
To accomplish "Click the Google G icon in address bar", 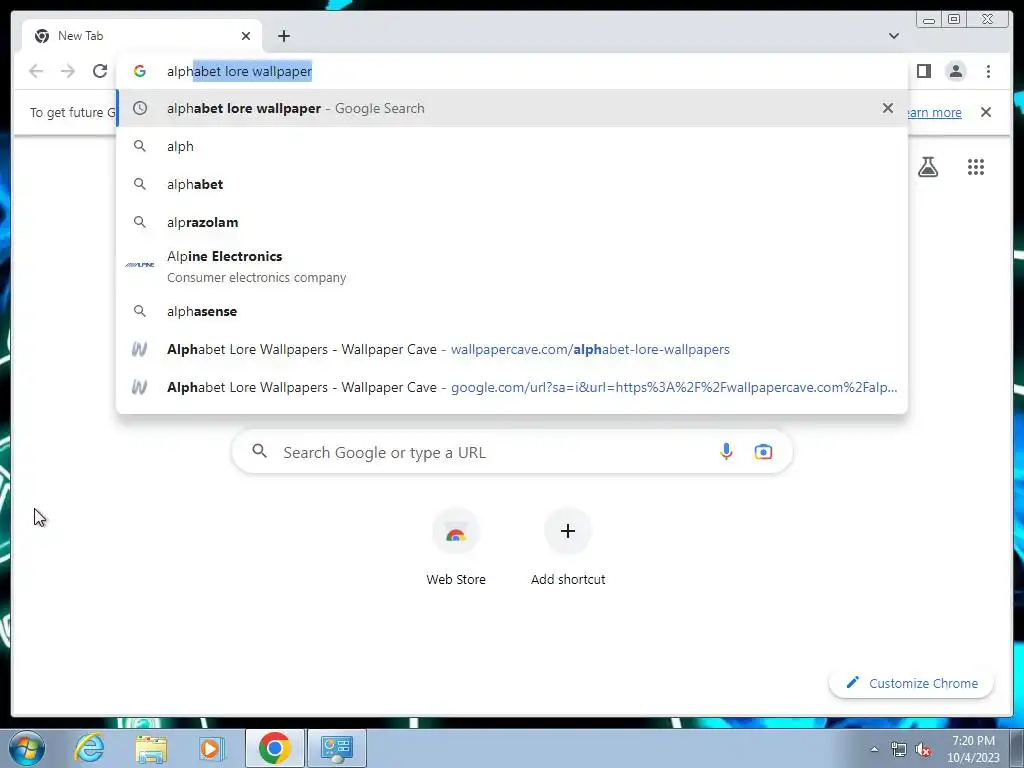I will (x=140, y=71).
